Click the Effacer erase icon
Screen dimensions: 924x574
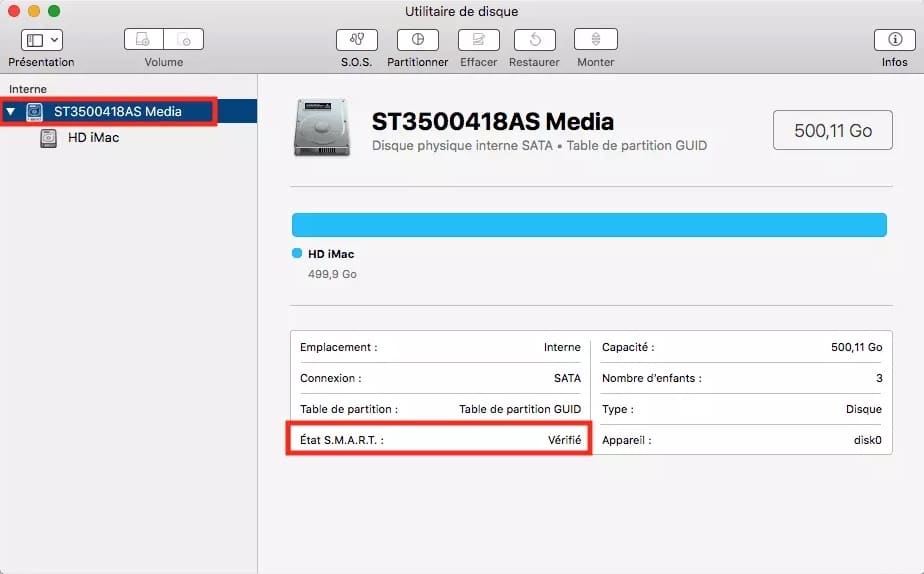coord(479,40)
